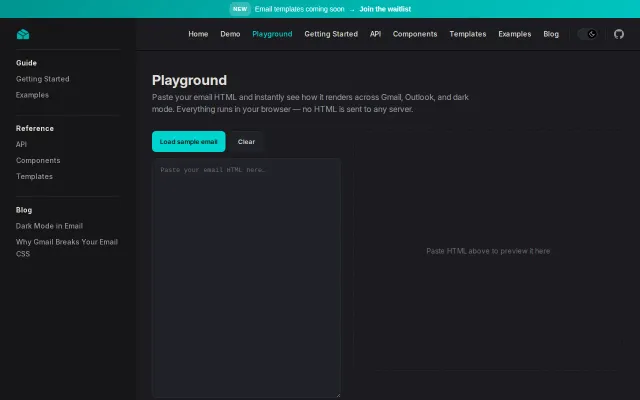This screenshot has height=400, width=640.
Task: Toggle the dark mode switch
Action: (587, 34)
